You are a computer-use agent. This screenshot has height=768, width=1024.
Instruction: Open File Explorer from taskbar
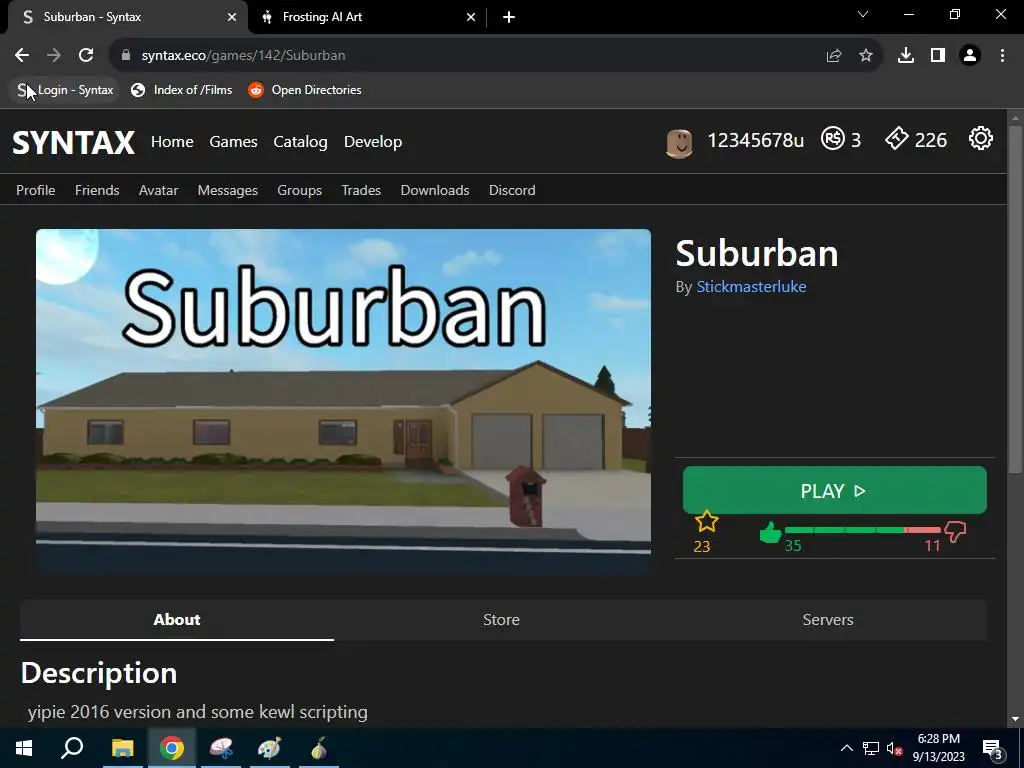tap(122, 748)
